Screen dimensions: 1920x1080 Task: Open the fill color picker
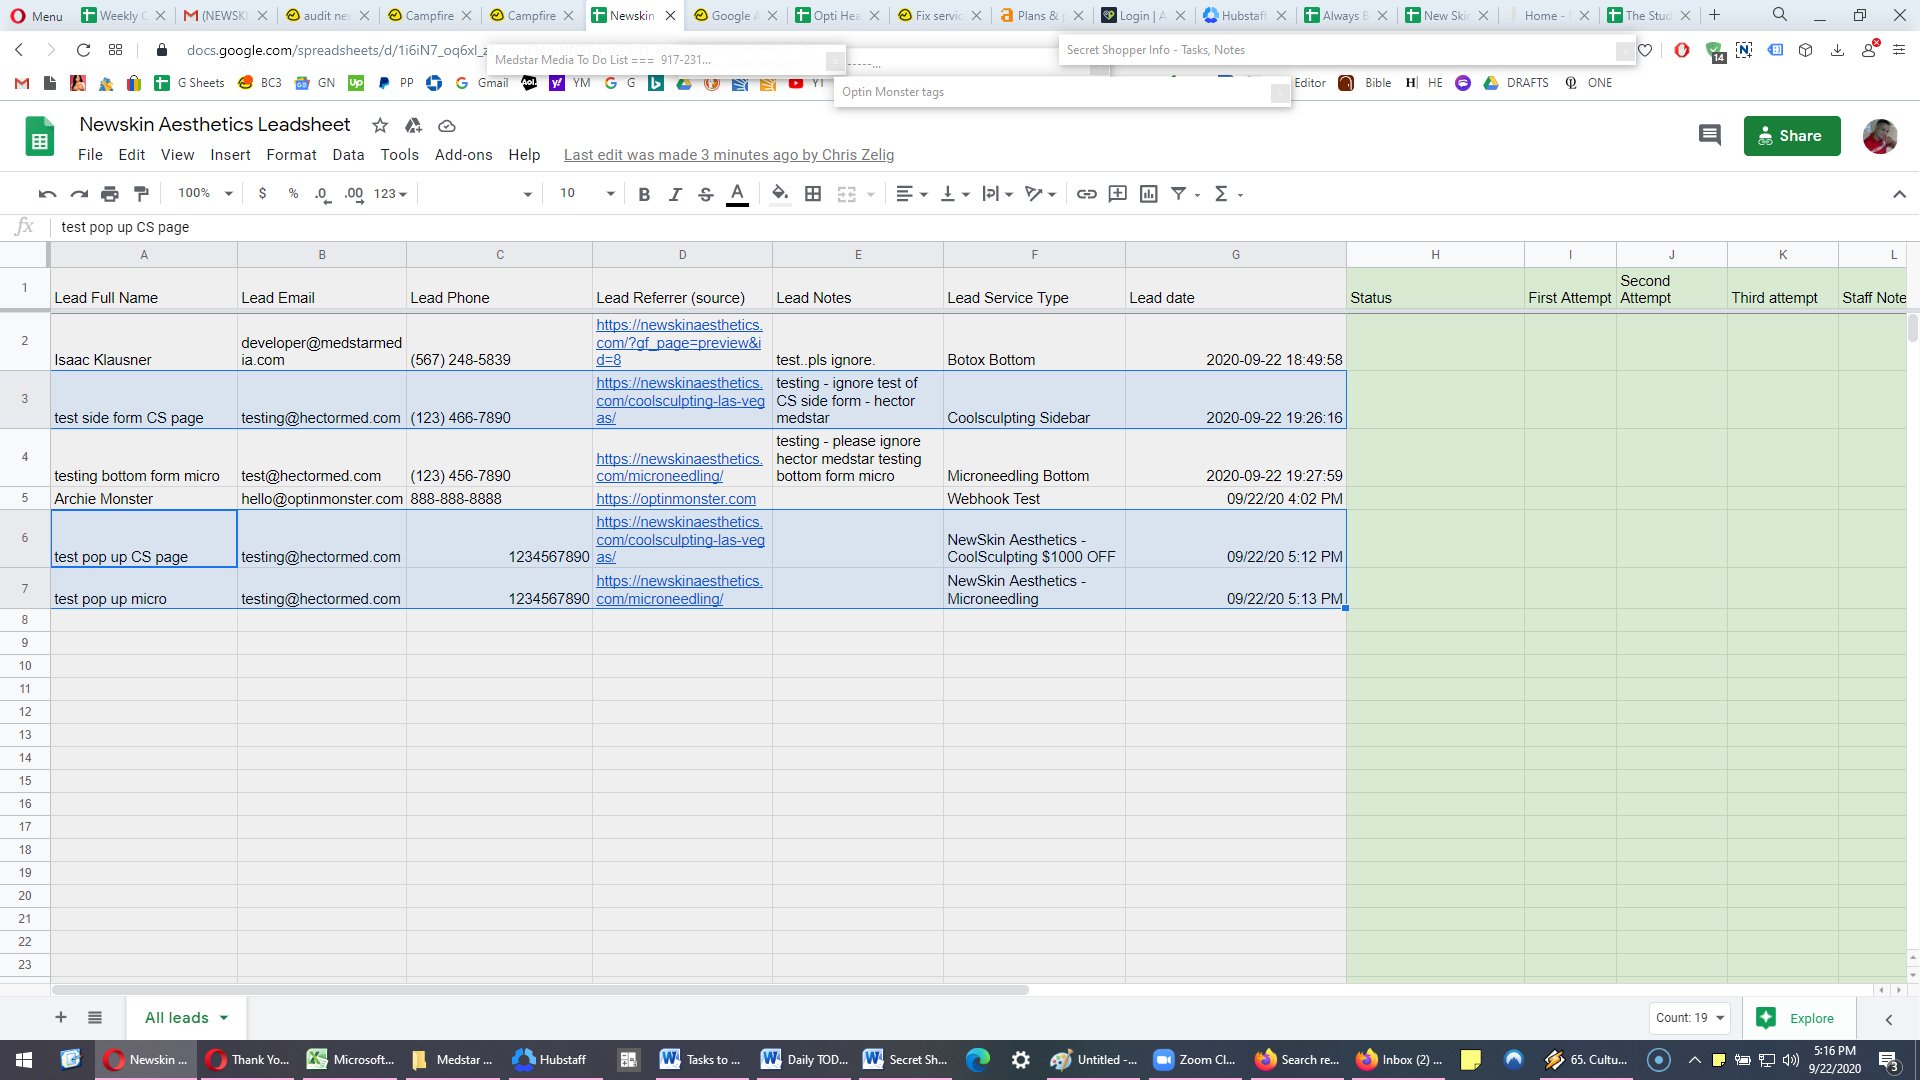pyautogui.click(x=780, y=194)
